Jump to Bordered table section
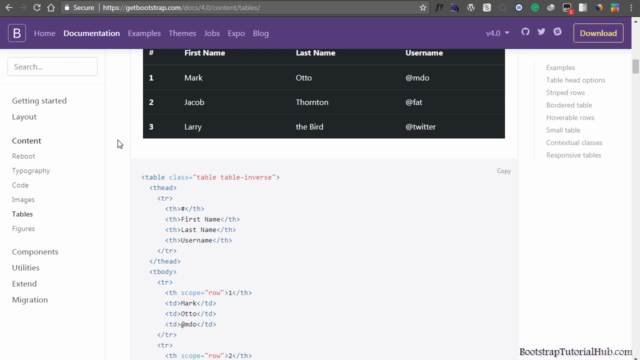 [569, 105]
